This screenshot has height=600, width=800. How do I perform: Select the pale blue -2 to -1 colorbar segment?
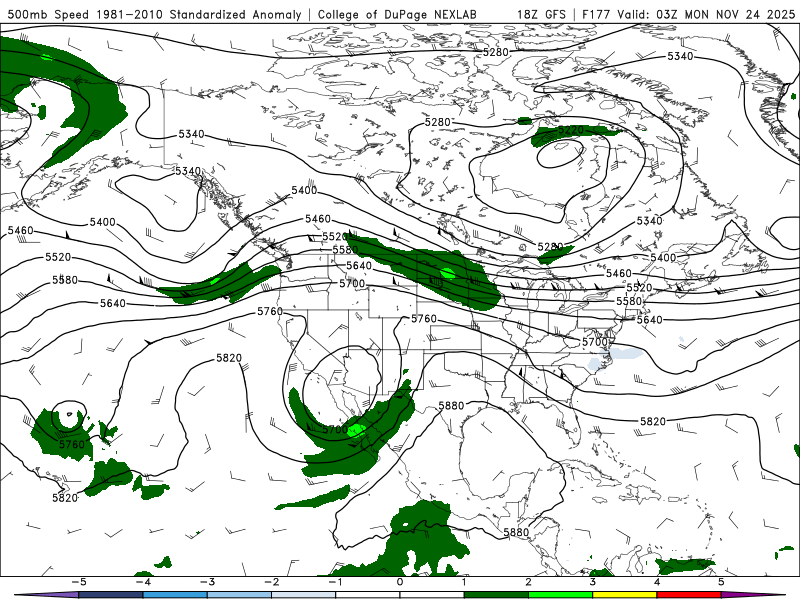304,595
